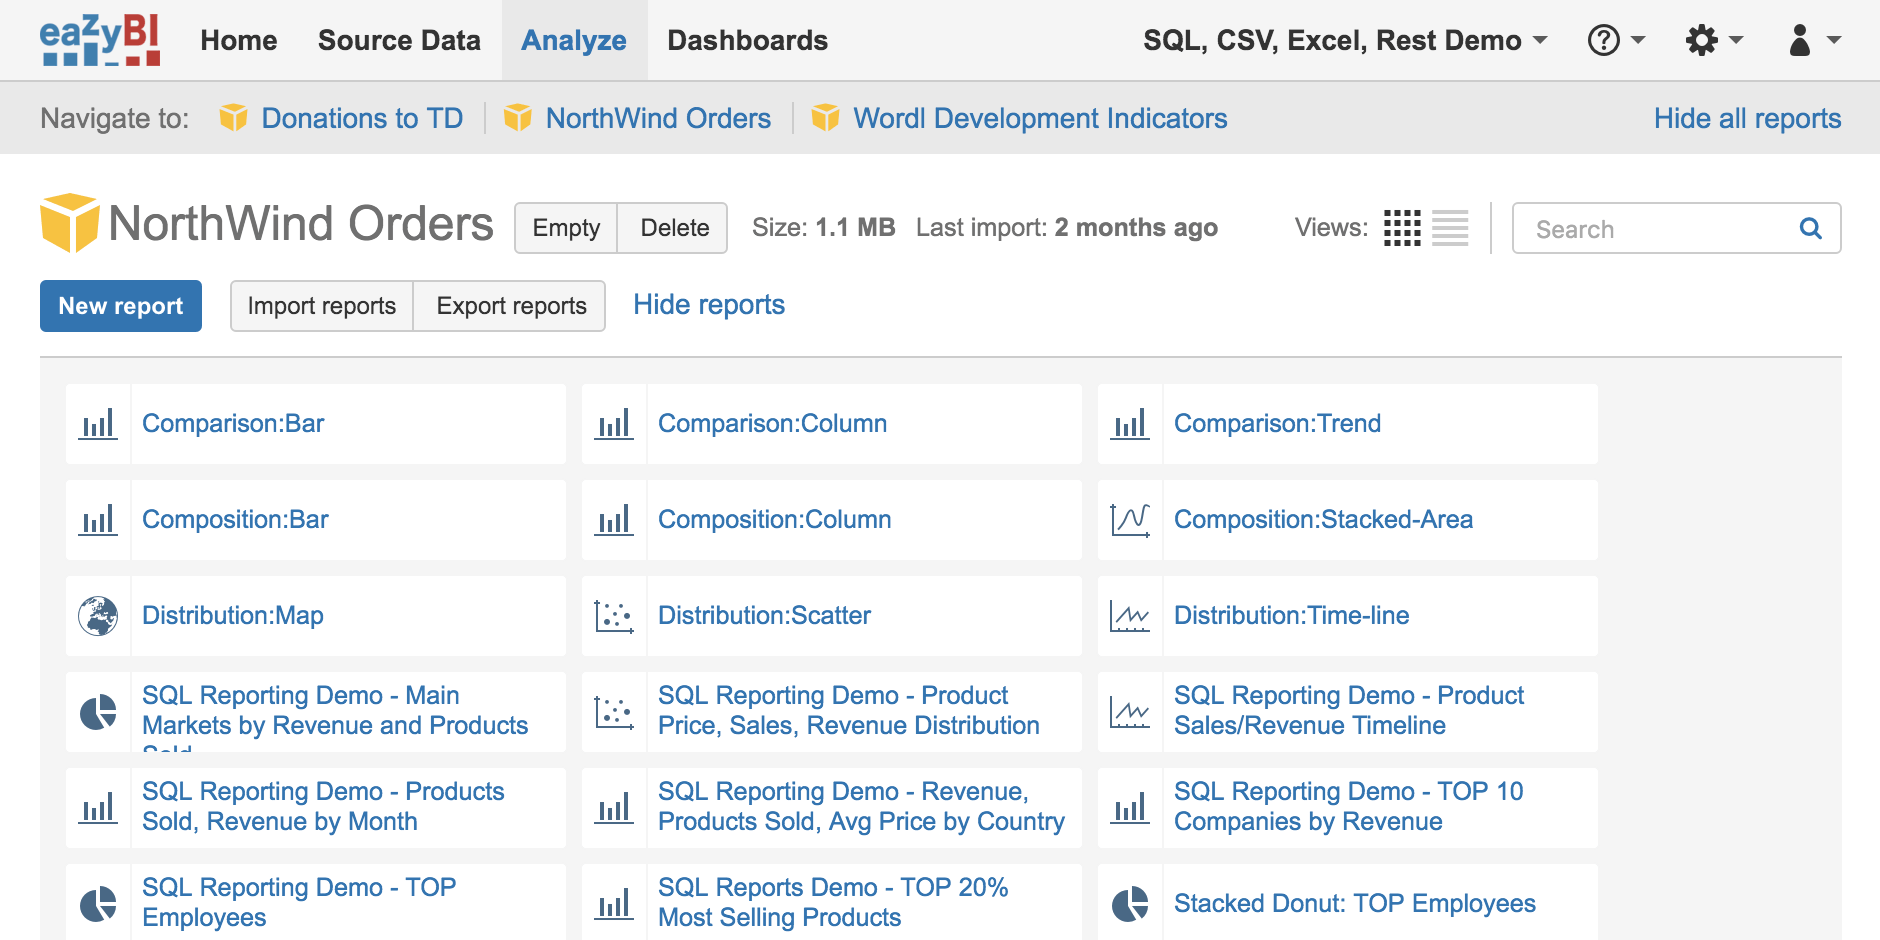Click bar icon of Avg Price by Country

point(614,808)
